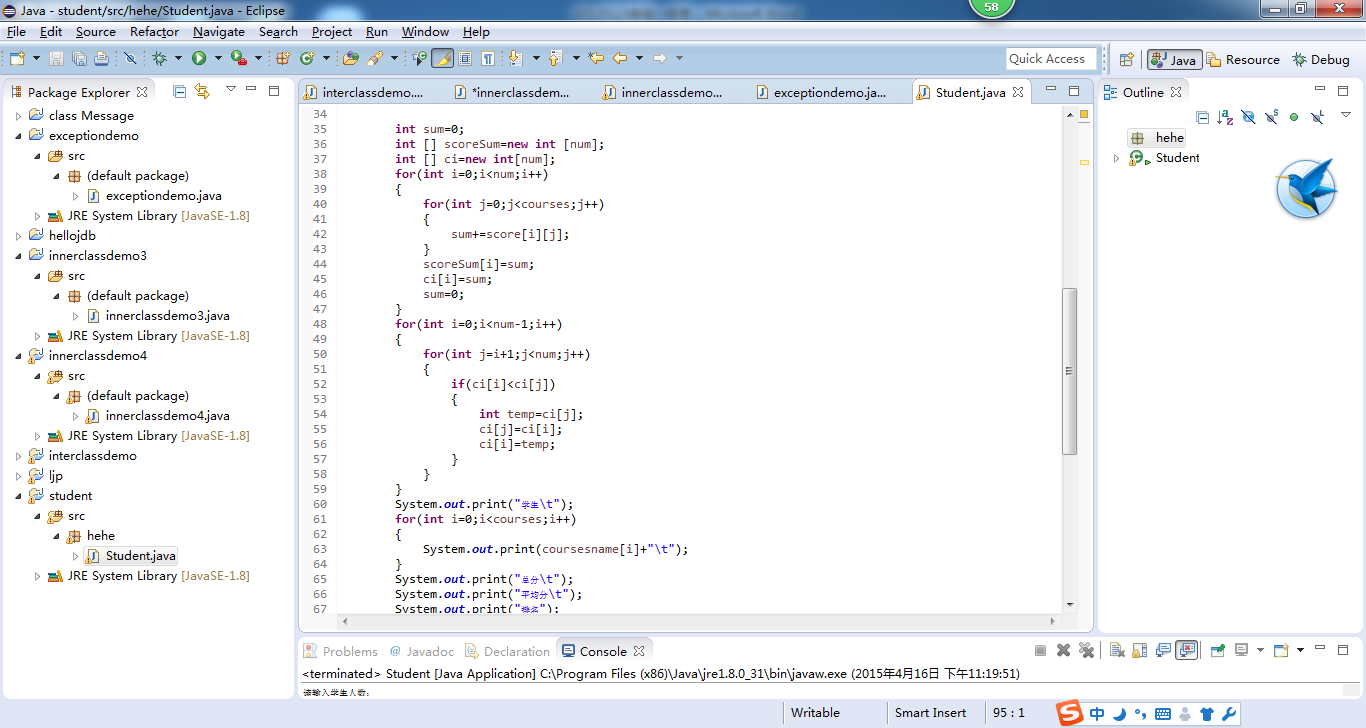
Task: Collapse All in Outline view toolbar
Action: 1203,117
